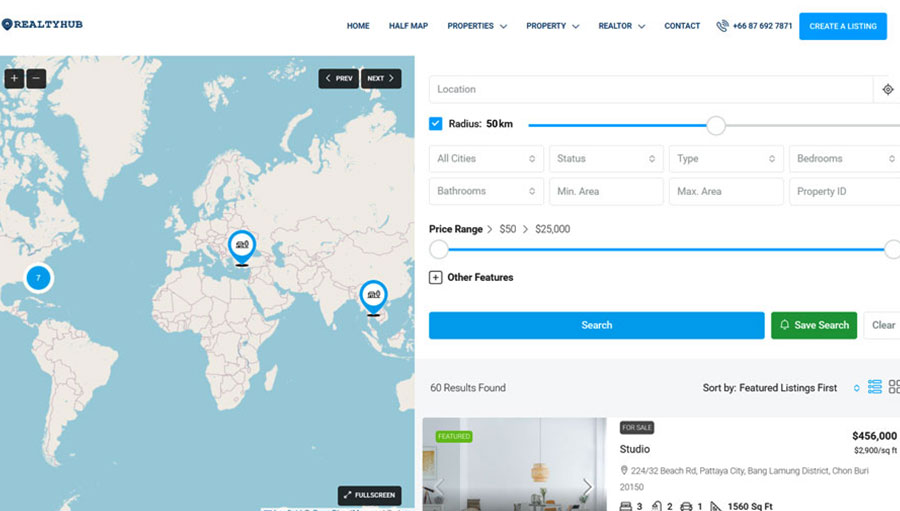Switch to grid view layout icon
The height and width of the screenshot is (511, 900).
[x=894, y=387]
